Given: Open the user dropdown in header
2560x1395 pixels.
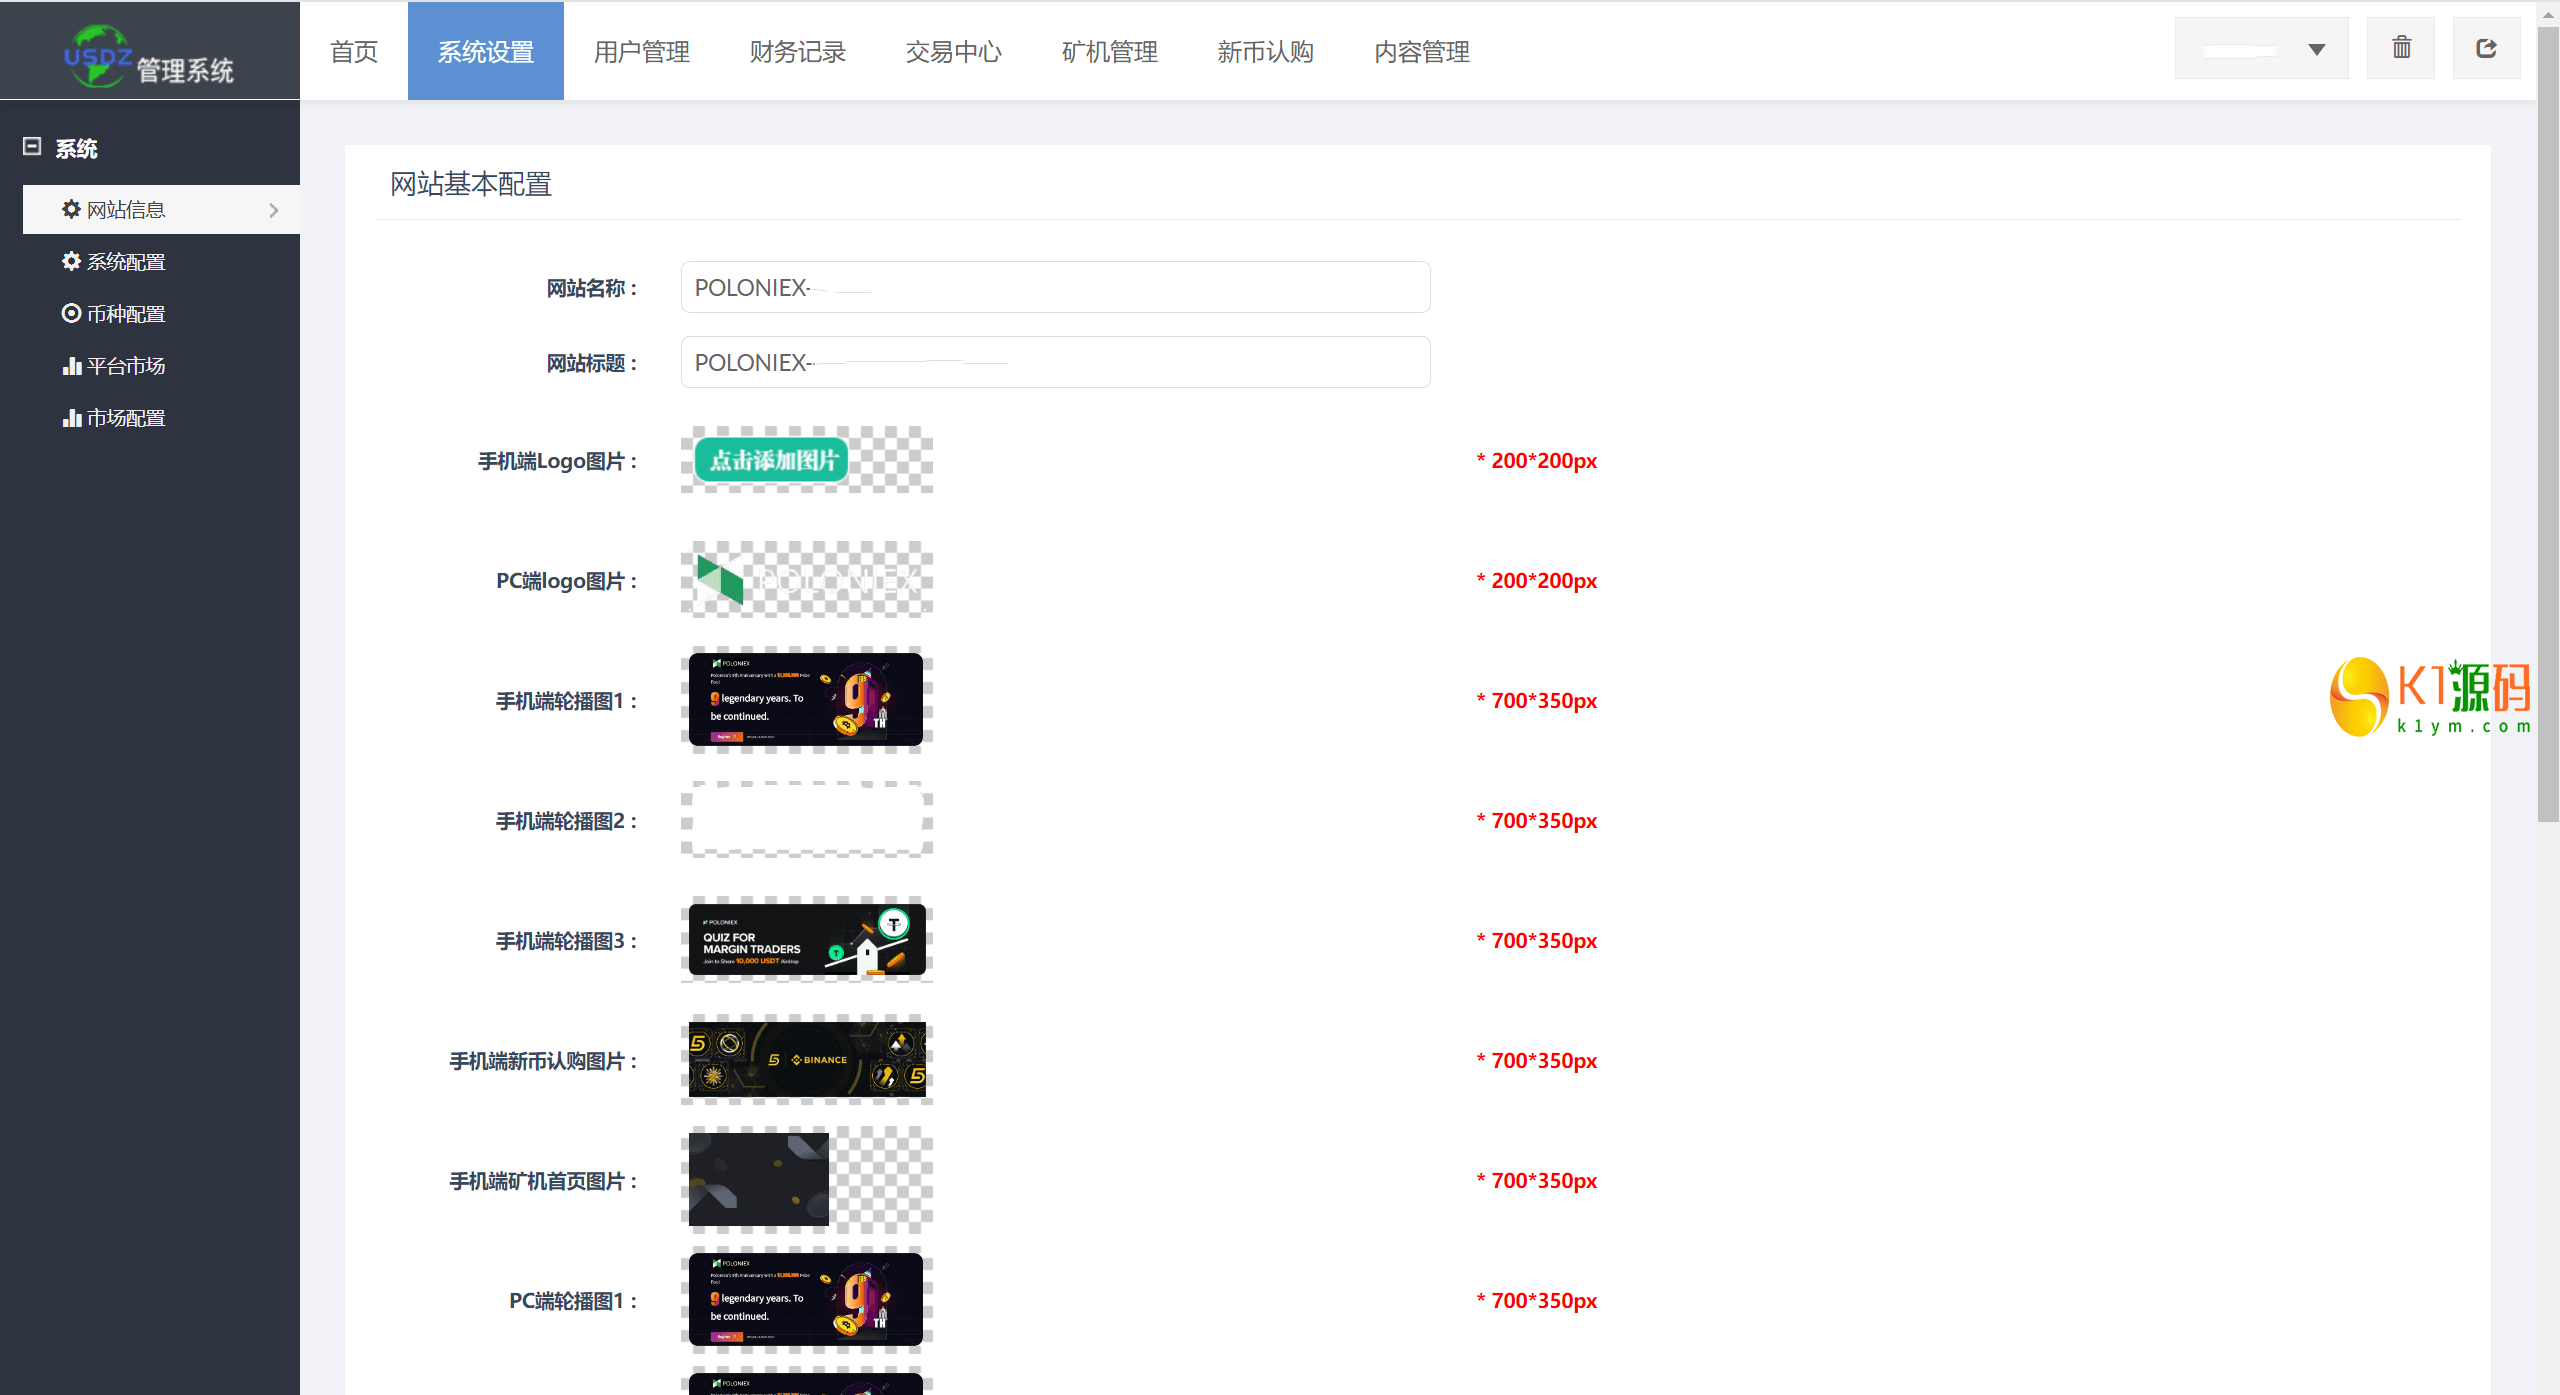Looking at the screenshot, I should pyautogui.click(x=2260, y=49).
